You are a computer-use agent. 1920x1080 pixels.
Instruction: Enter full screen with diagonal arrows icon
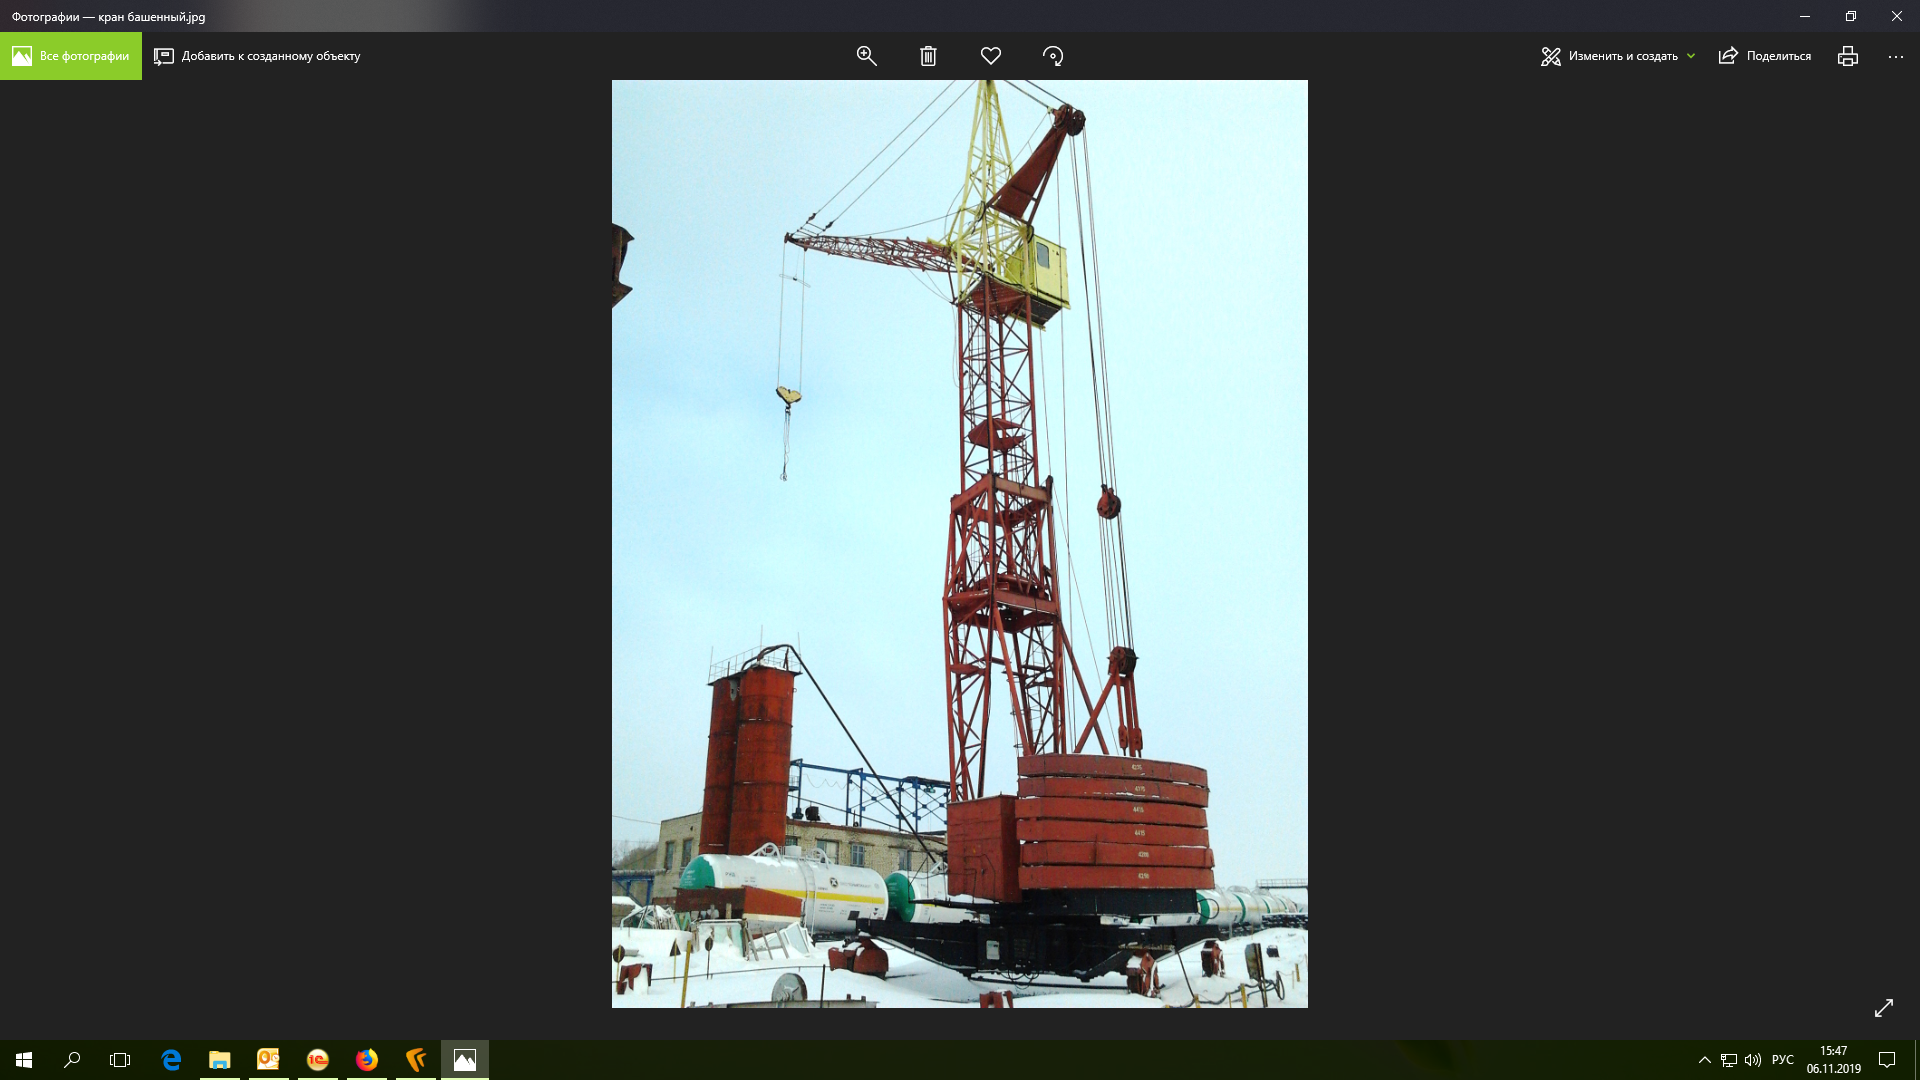tap(1883, 1008)
